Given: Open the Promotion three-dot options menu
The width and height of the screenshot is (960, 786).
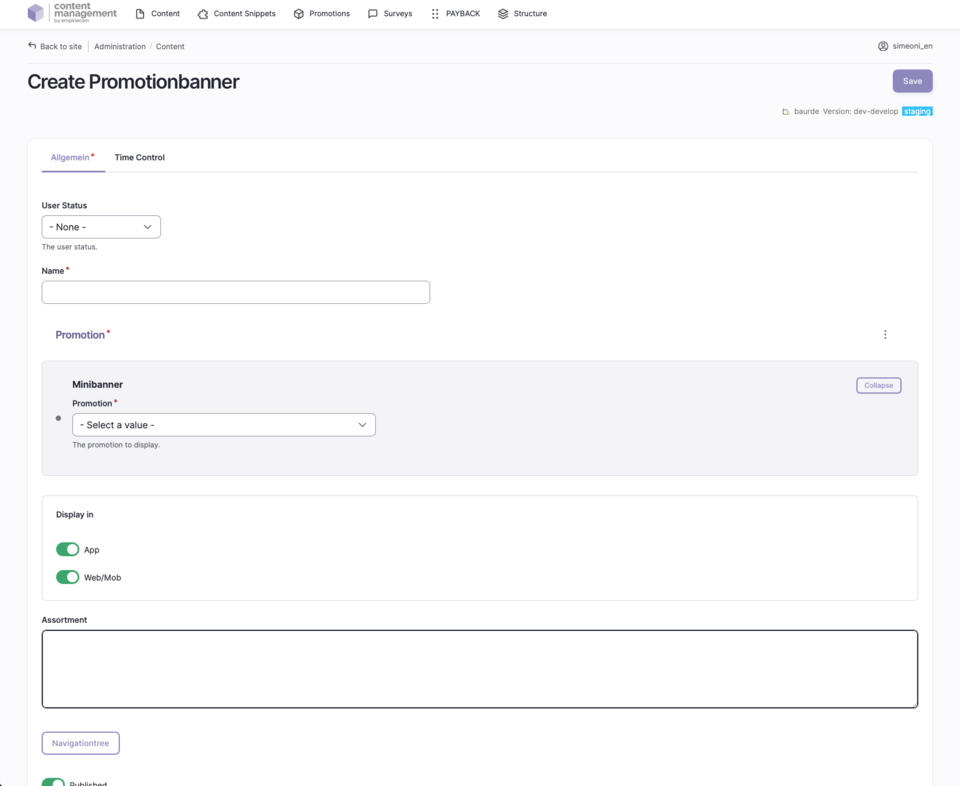Looking at the screenshot, I should coord(885,335).
